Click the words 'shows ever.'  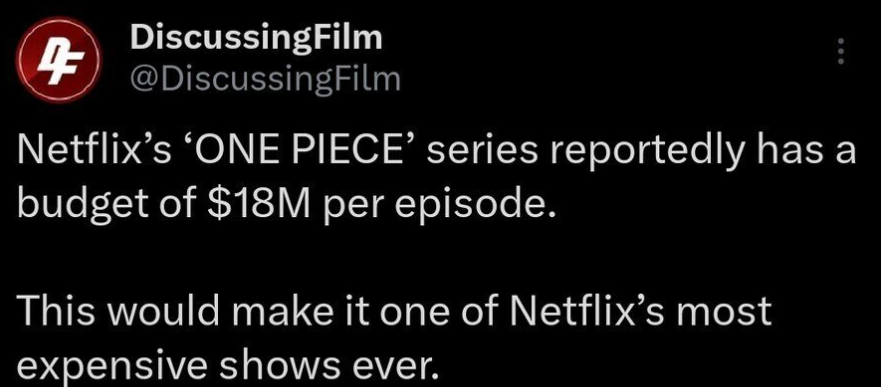tap(328, 365)
